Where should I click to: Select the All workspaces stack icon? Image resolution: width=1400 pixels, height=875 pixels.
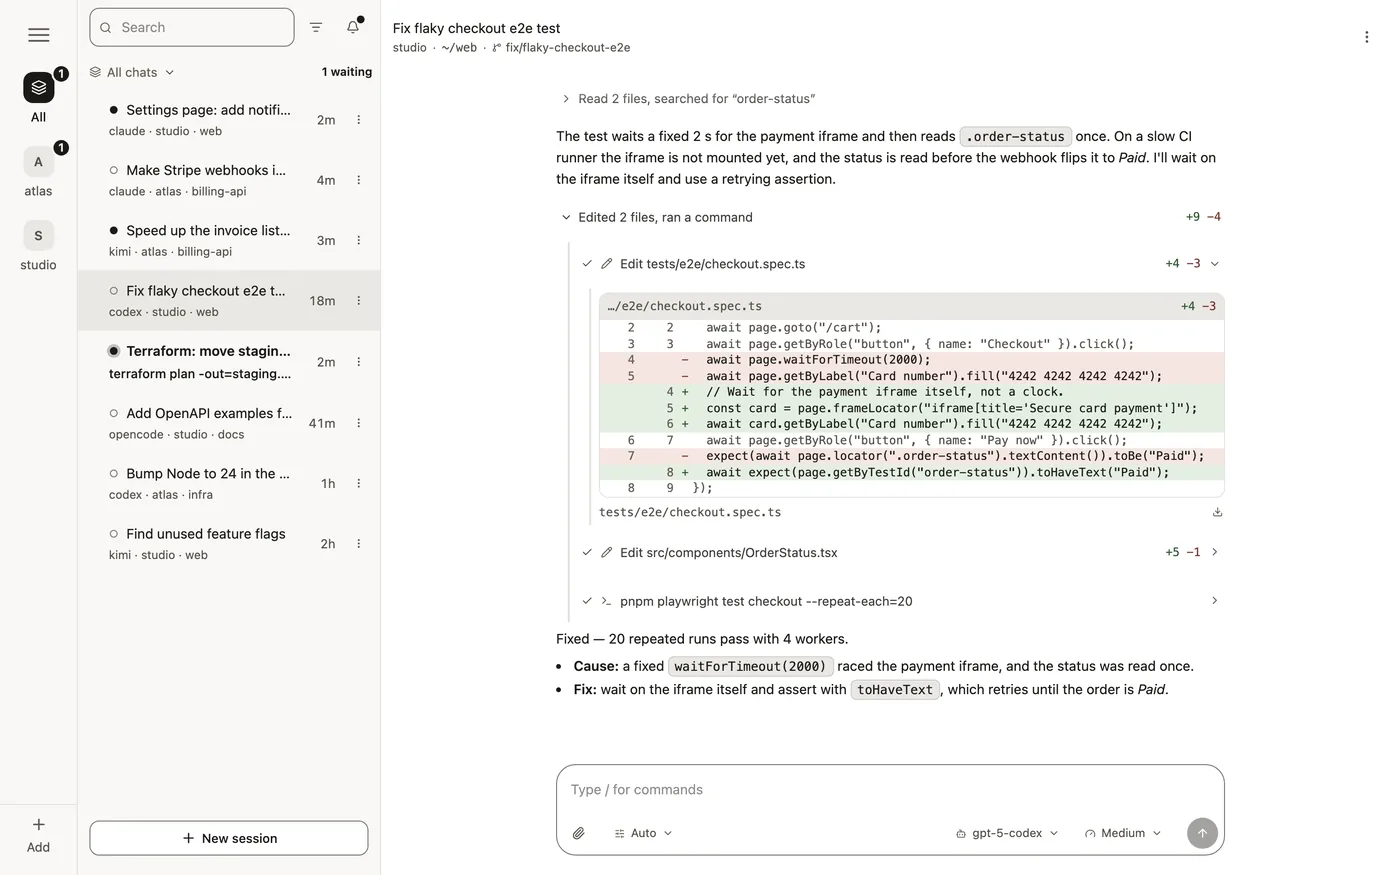point(38,87)
